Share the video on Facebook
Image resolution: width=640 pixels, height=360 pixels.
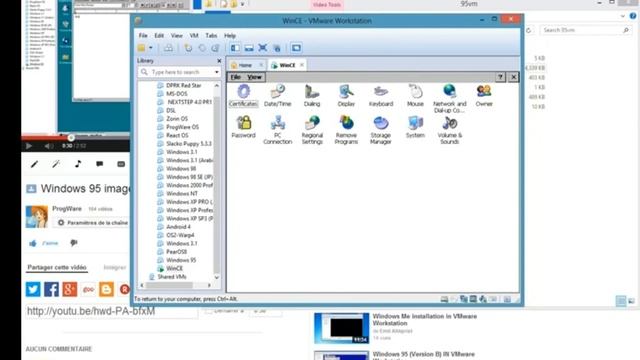point(51,289)
